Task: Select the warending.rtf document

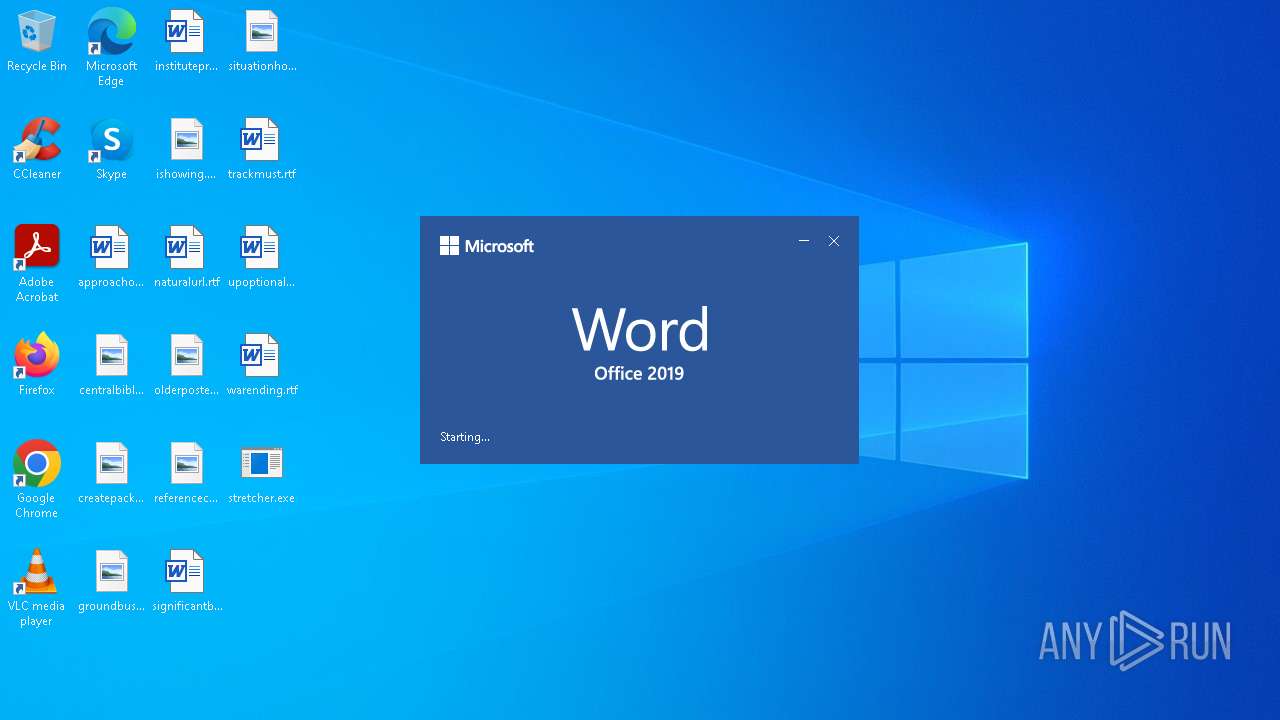Action: point(262,365)
